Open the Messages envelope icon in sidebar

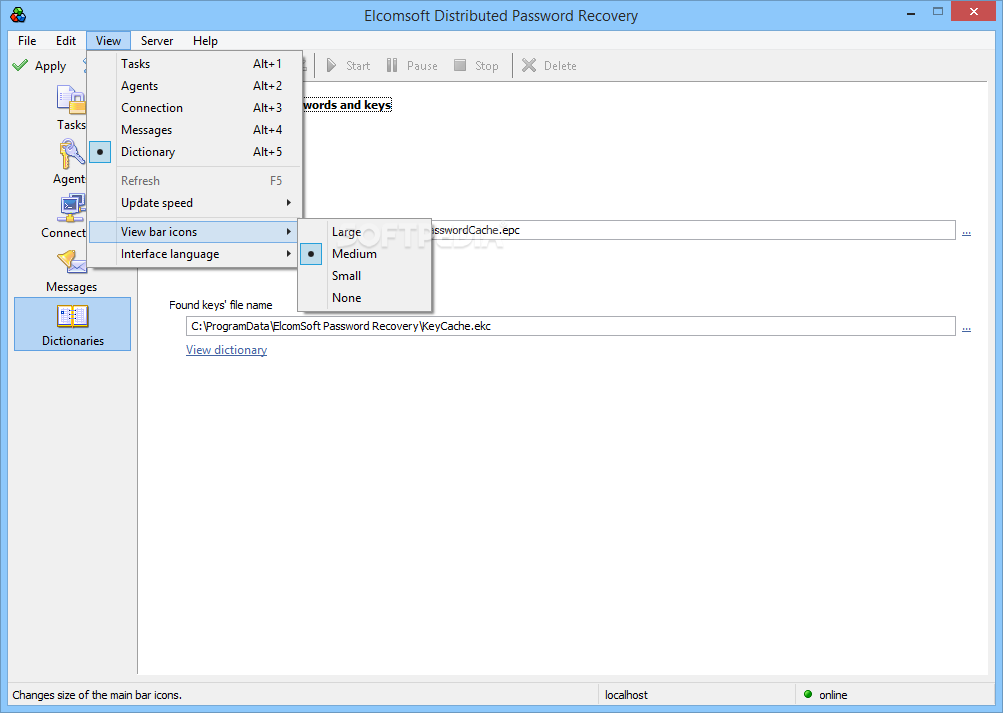pyautogui.click(x=72, y=262)
